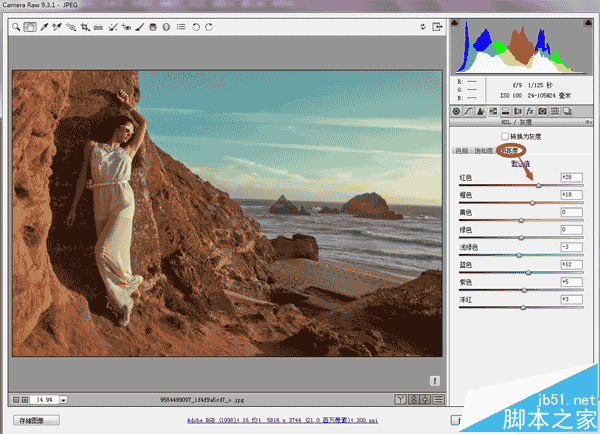
Task: Toggle highlight clipping warning in histogram
Action: (x=588, y=23)
